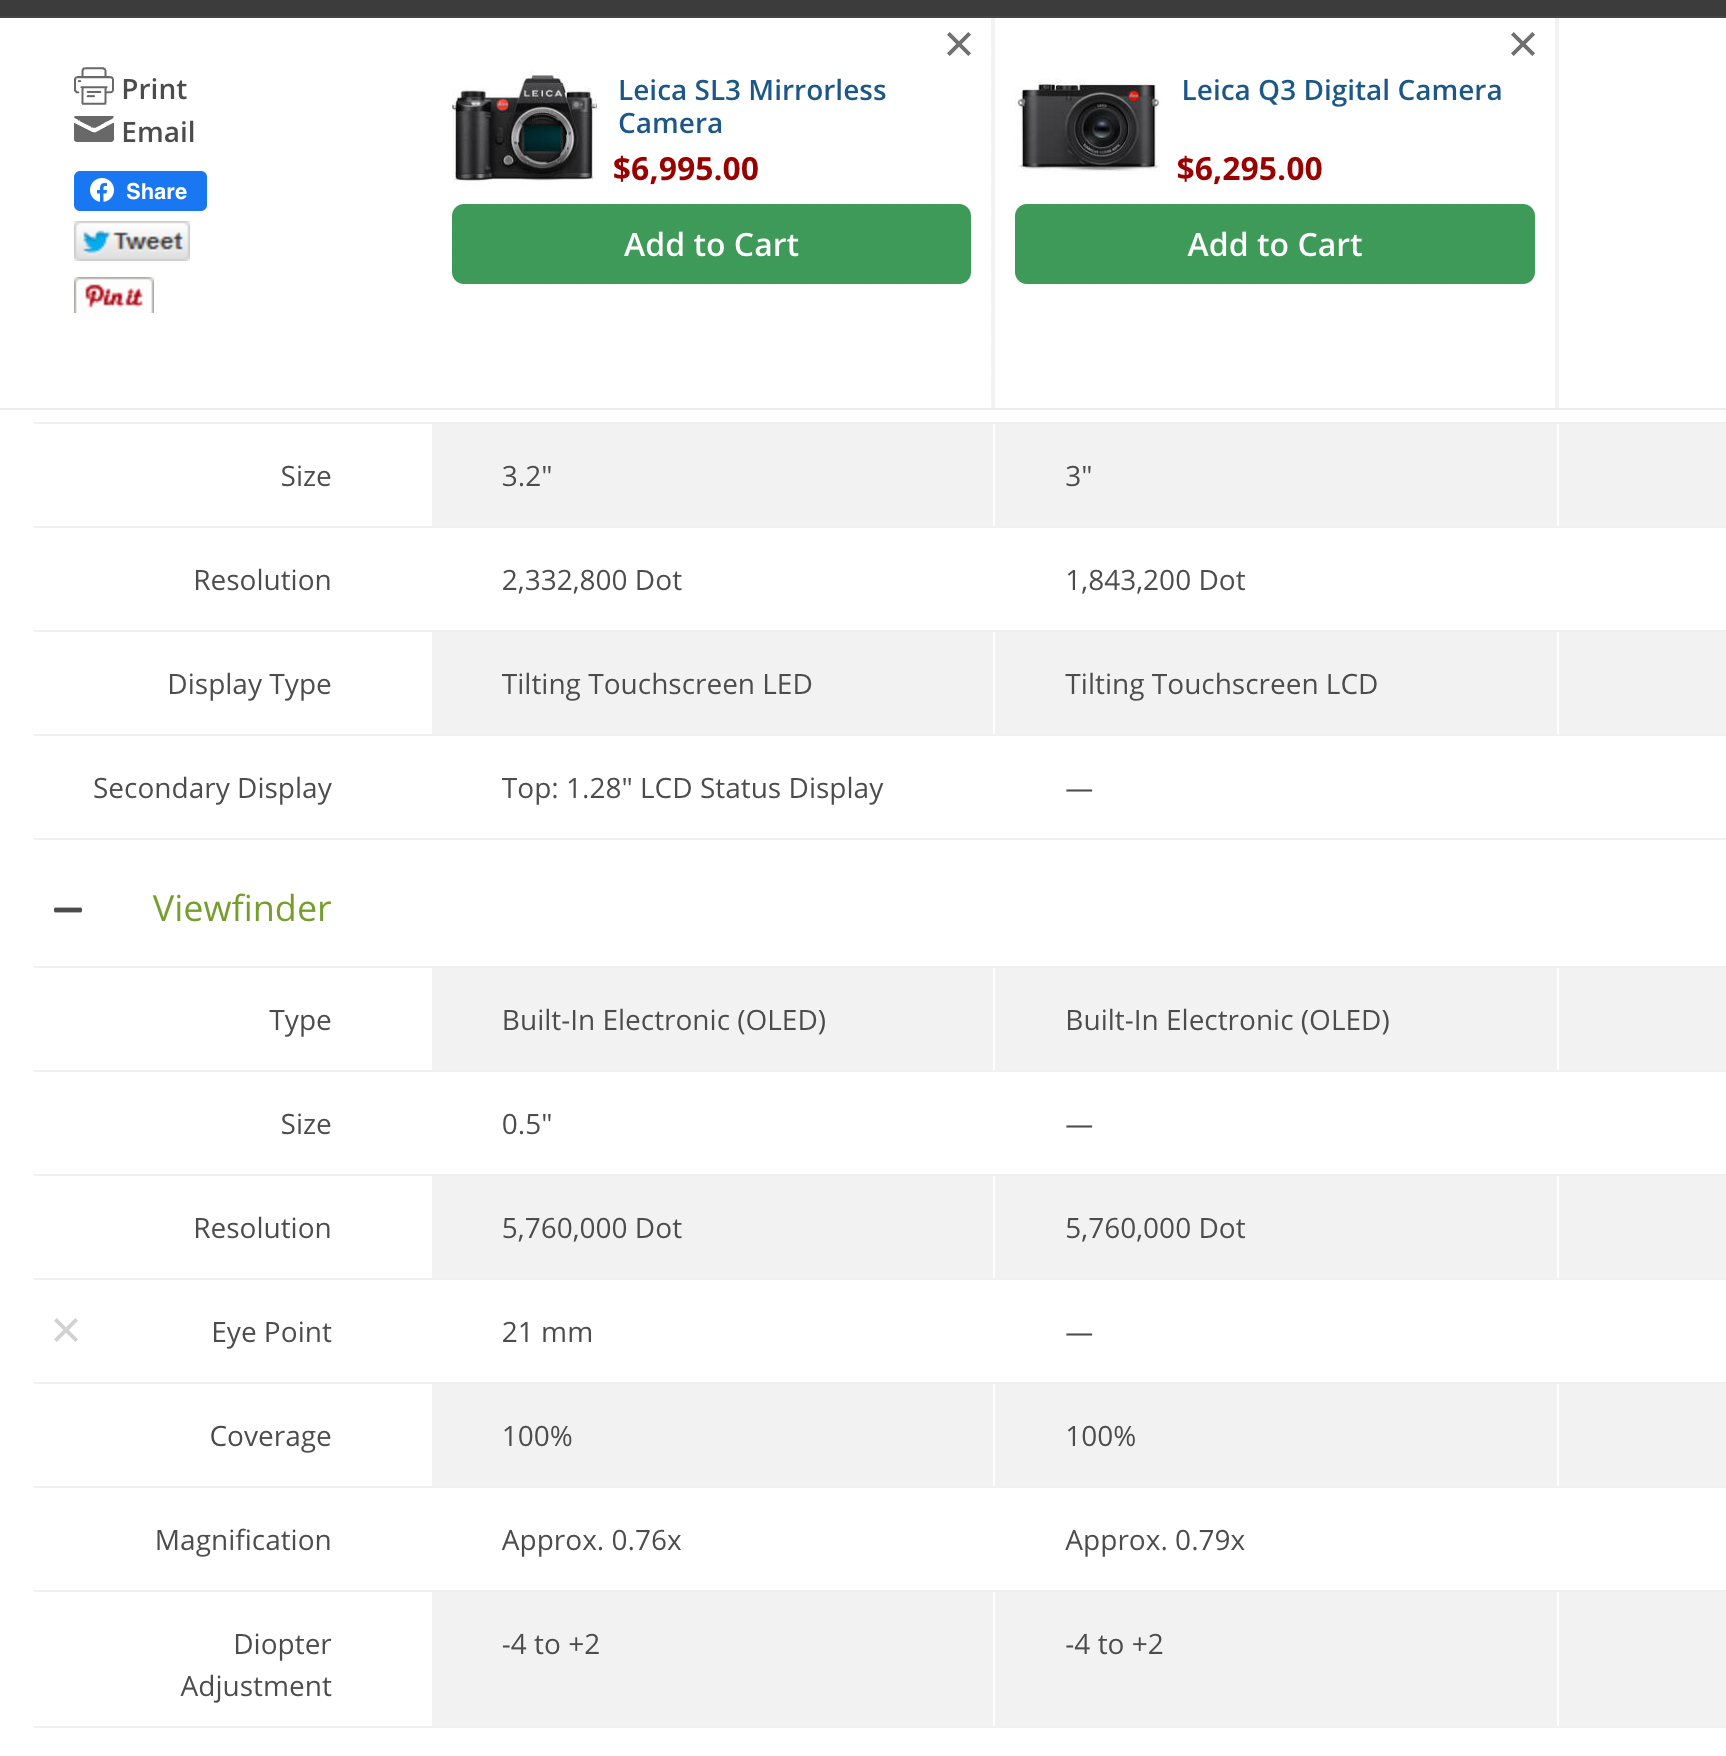This screenshot has width=1726, height=1756.
Task: Click the envelope Email icon
Action: click(93, 130)
